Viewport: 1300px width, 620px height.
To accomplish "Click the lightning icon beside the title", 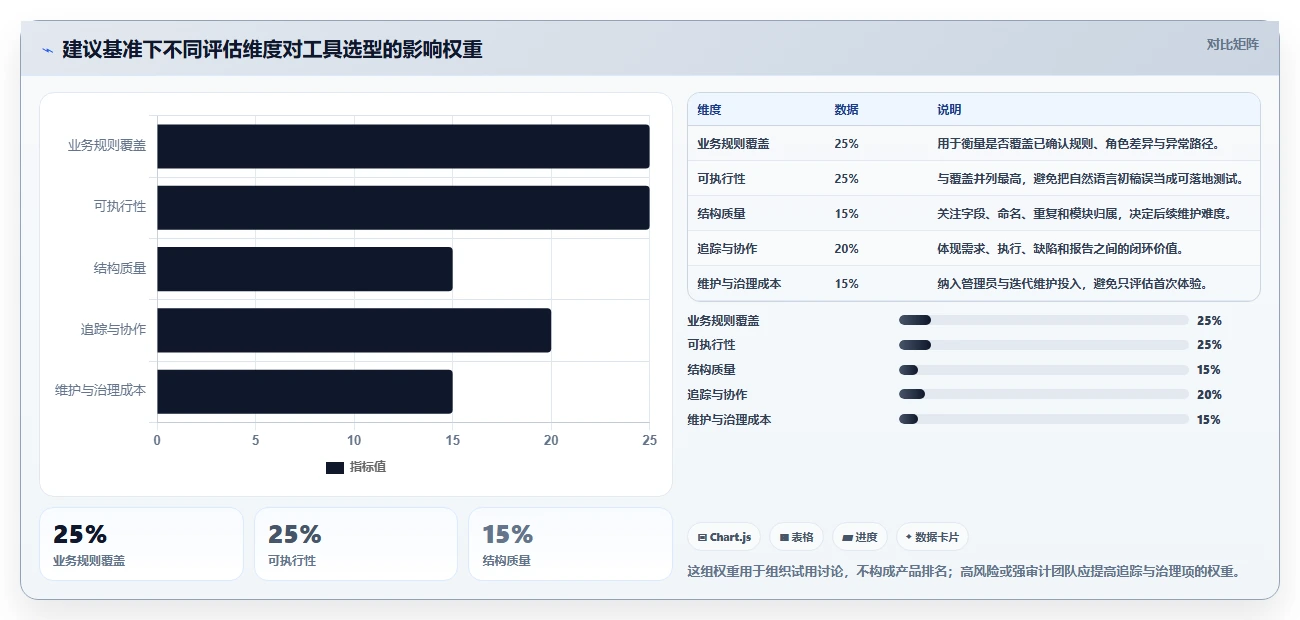I will point(47,50).
